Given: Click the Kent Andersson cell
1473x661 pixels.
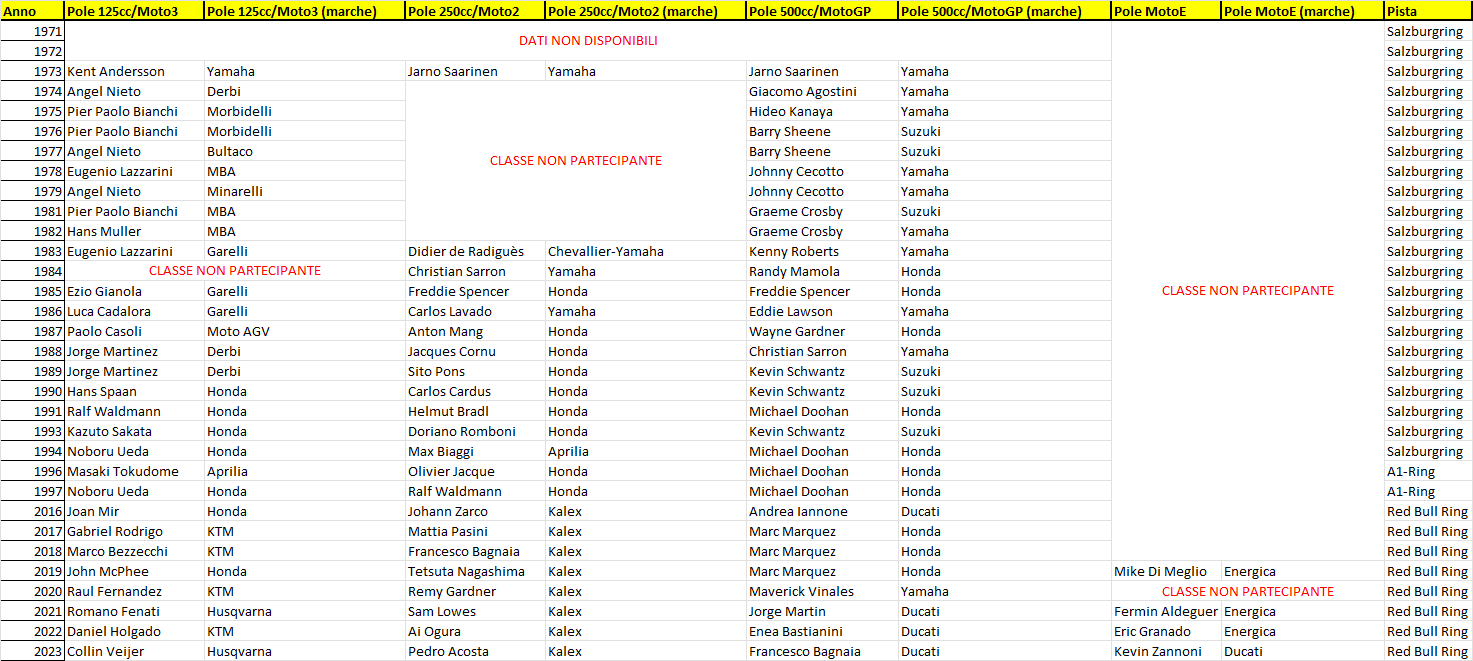Looking at the screenshot, I should click(x=134, y=71).
